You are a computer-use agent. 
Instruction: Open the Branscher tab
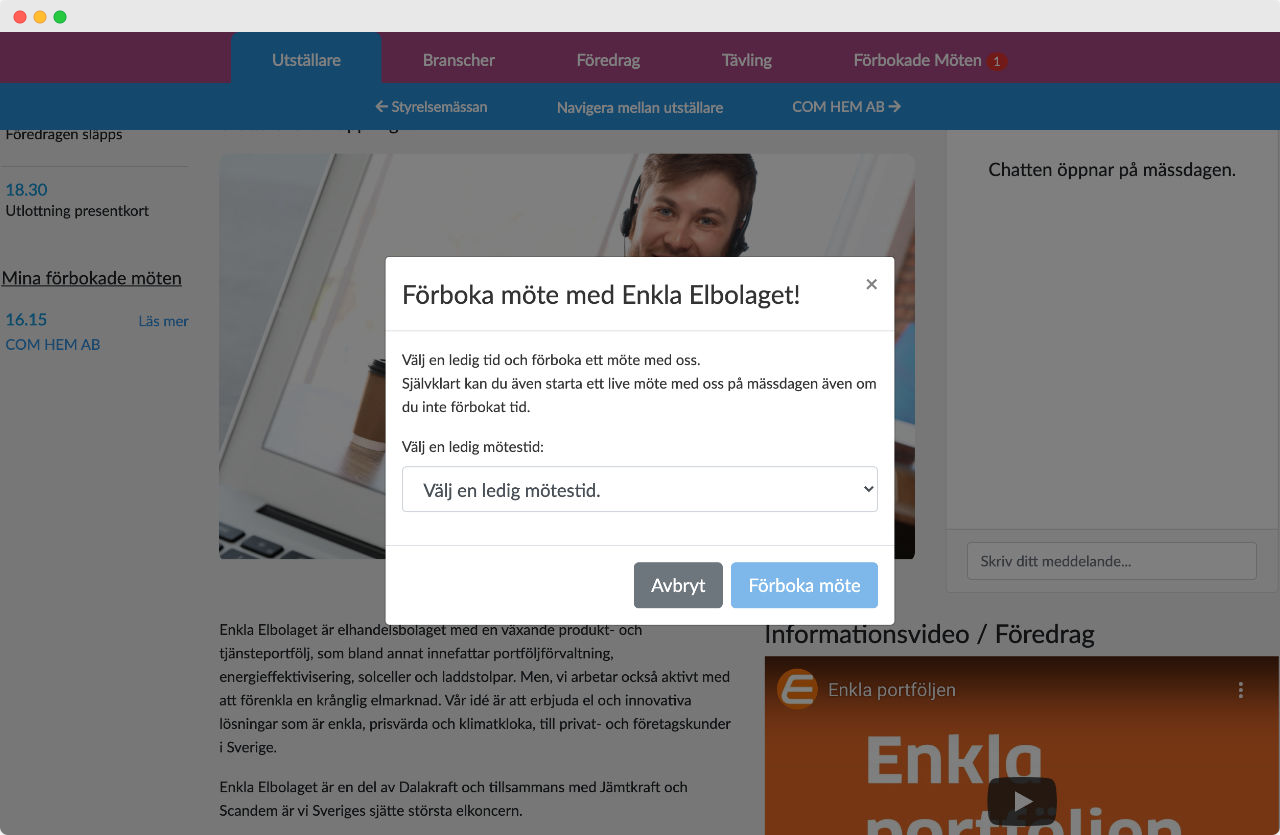[459, 60]
